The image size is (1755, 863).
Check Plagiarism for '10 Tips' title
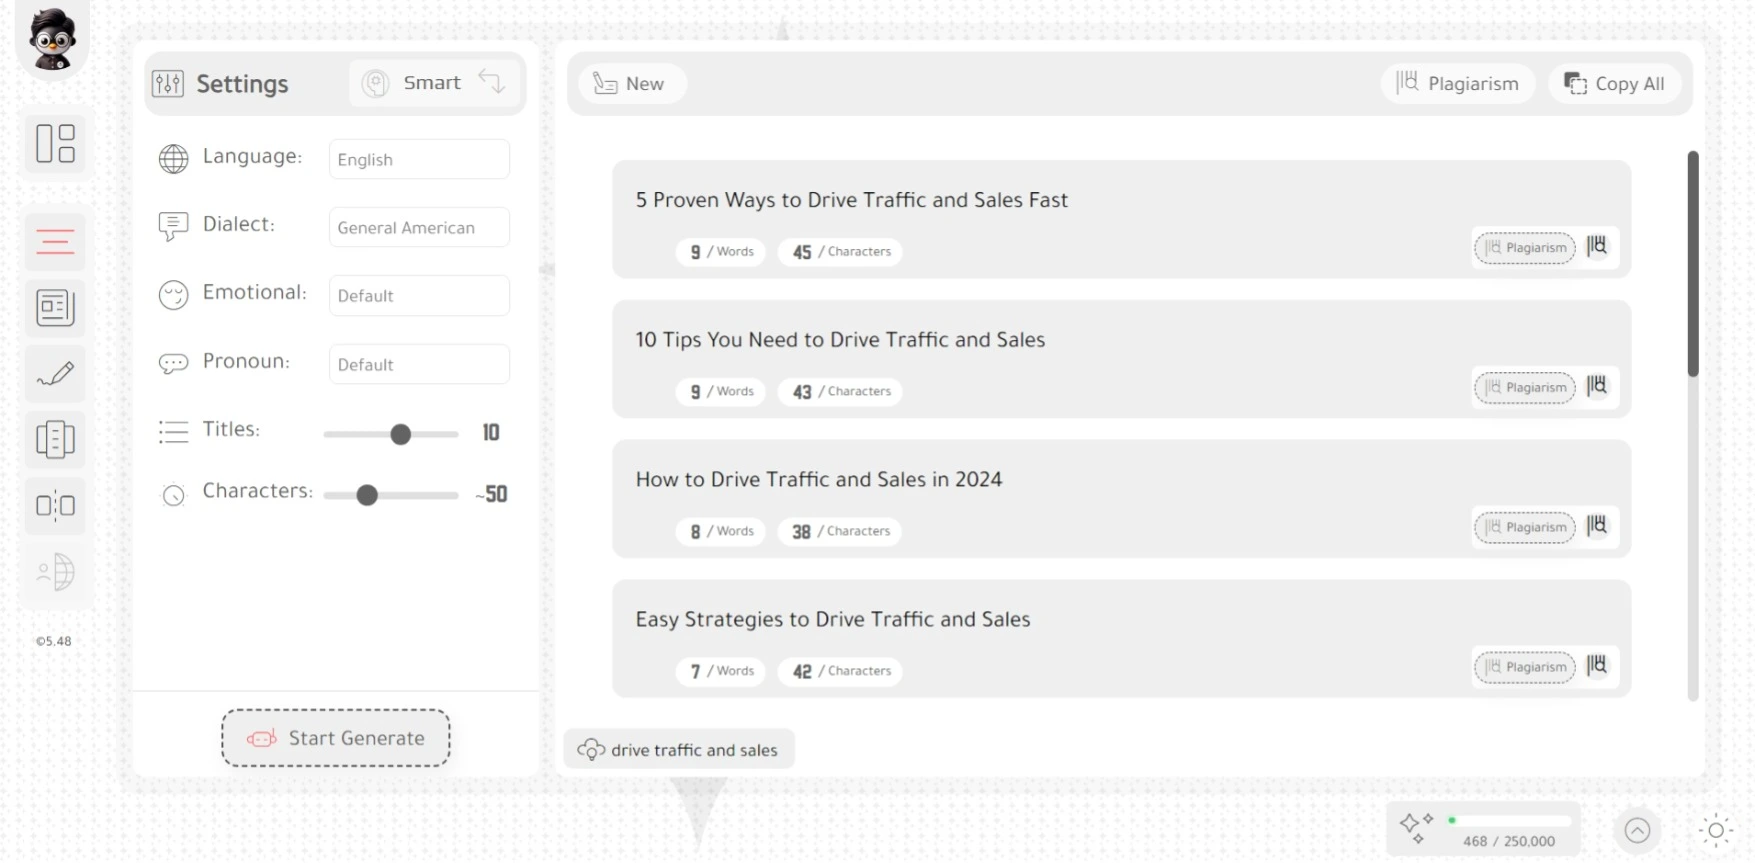(x=1525, y=387)
